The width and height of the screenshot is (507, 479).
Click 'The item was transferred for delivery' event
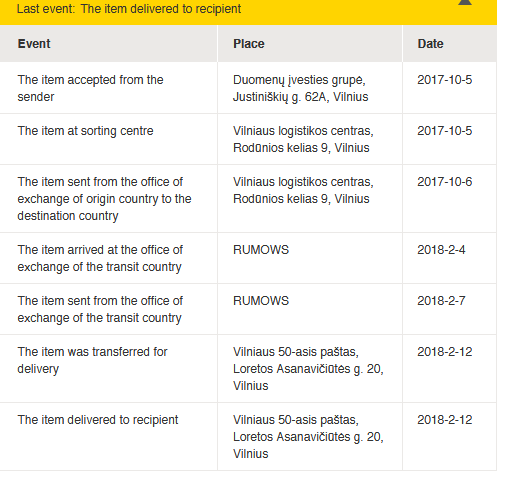[92, 360]
